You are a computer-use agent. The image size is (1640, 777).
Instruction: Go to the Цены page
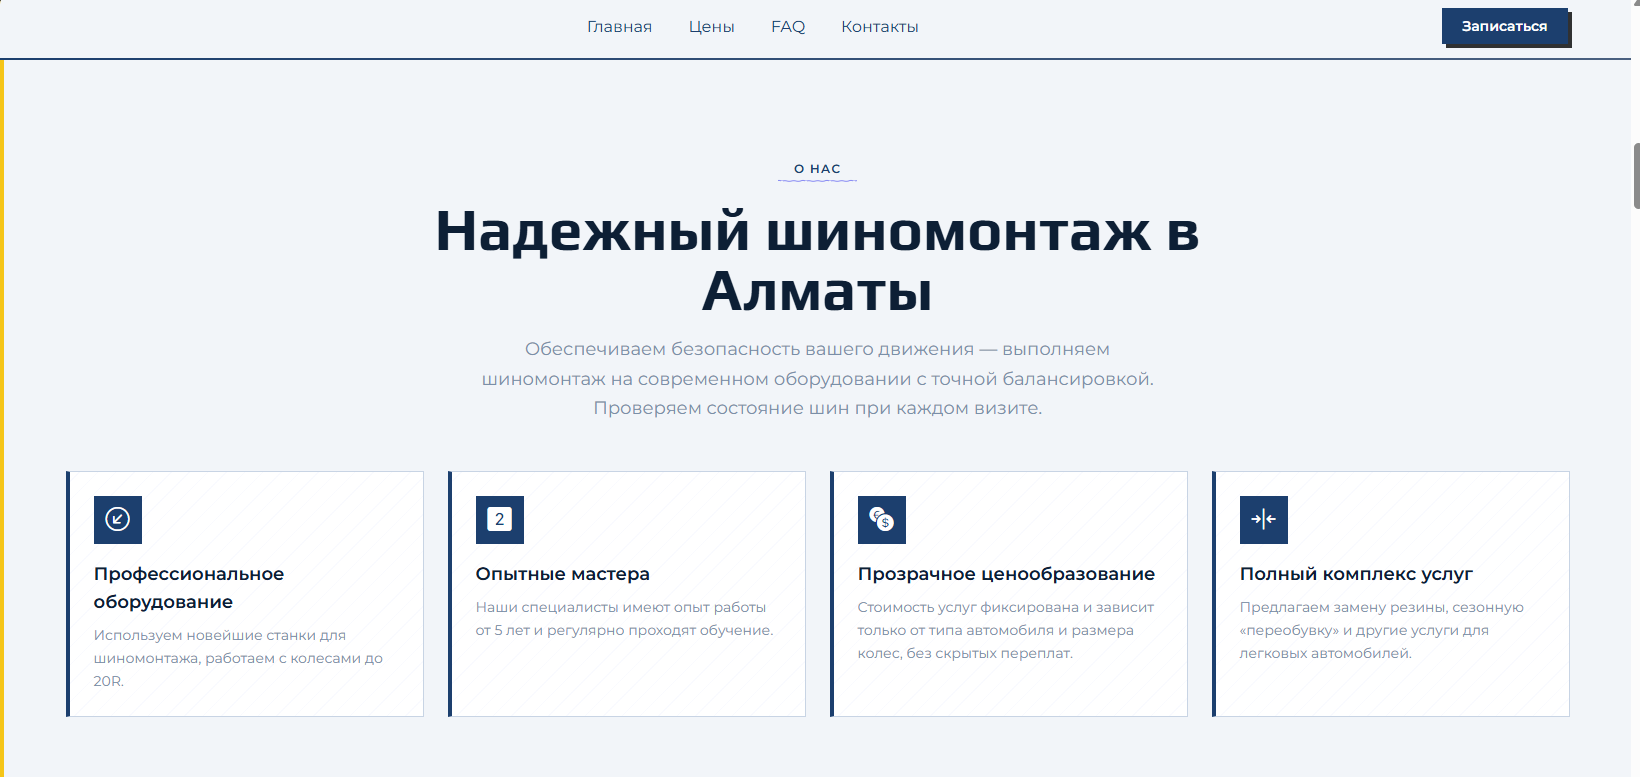(711, 27)
